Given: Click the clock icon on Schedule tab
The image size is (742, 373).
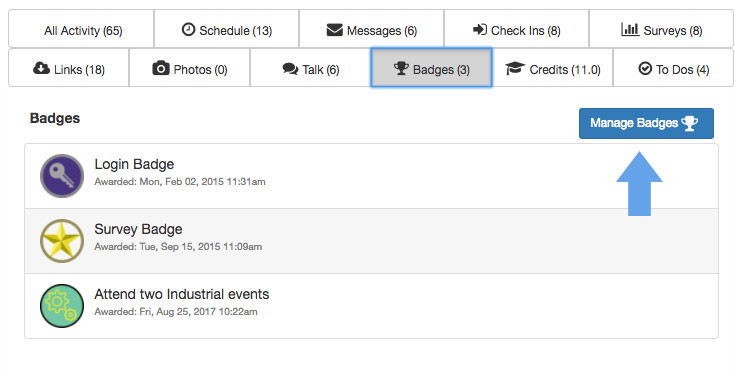Looking at the screenshot, I should [x=188, y=30].
